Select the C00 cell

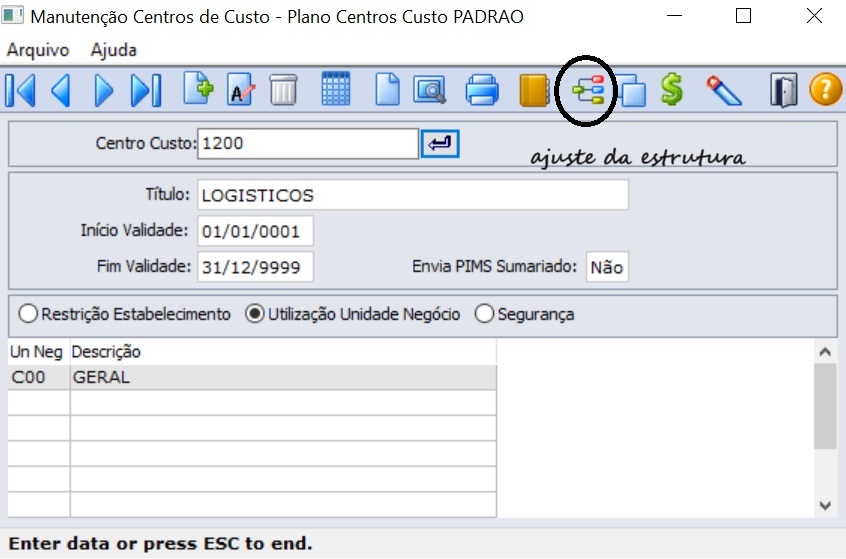pyautogui.click(x=39, y=377)
